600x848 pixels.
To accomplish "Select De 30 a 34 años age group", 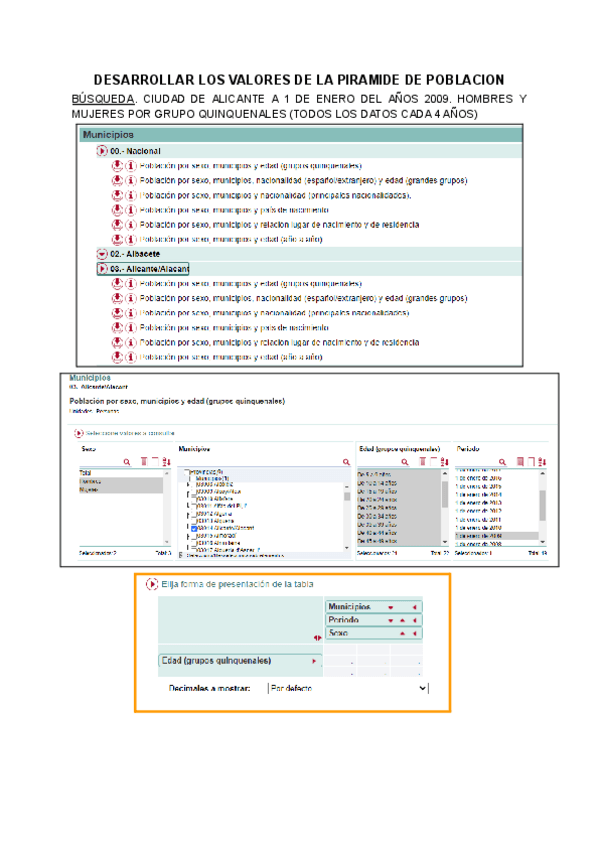I will tap(399, 516).
